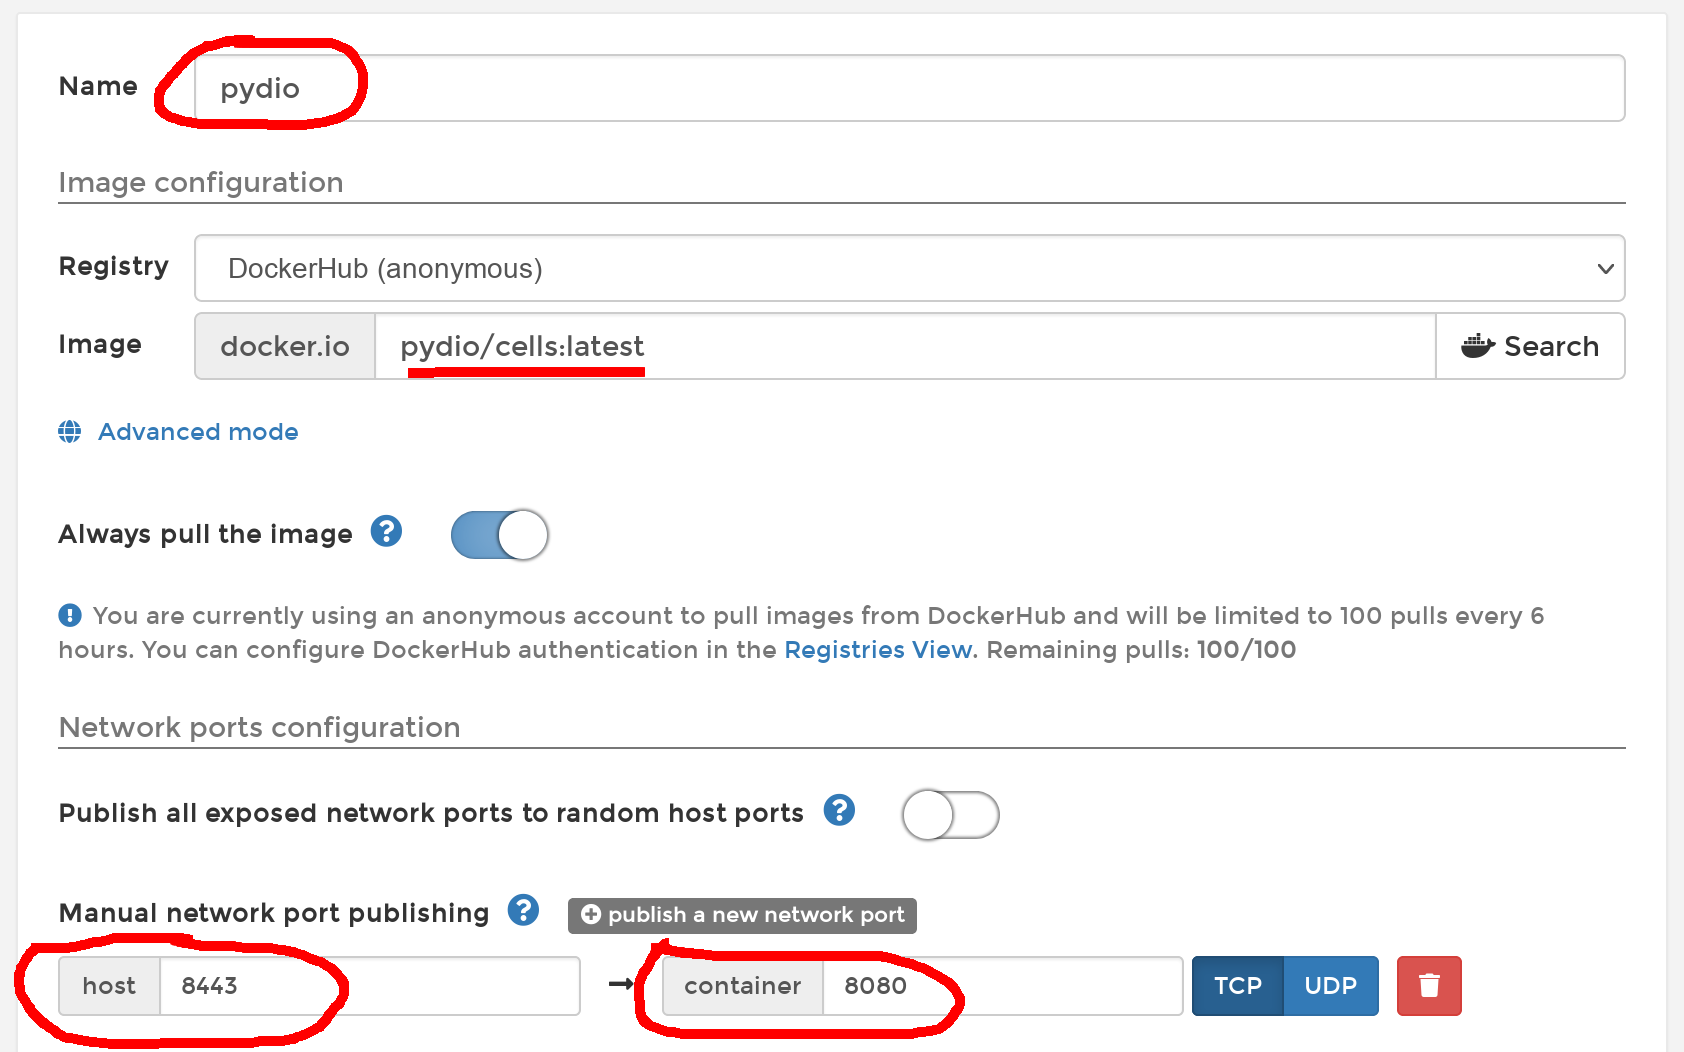Click the host port field

click(x=369, y=986)
